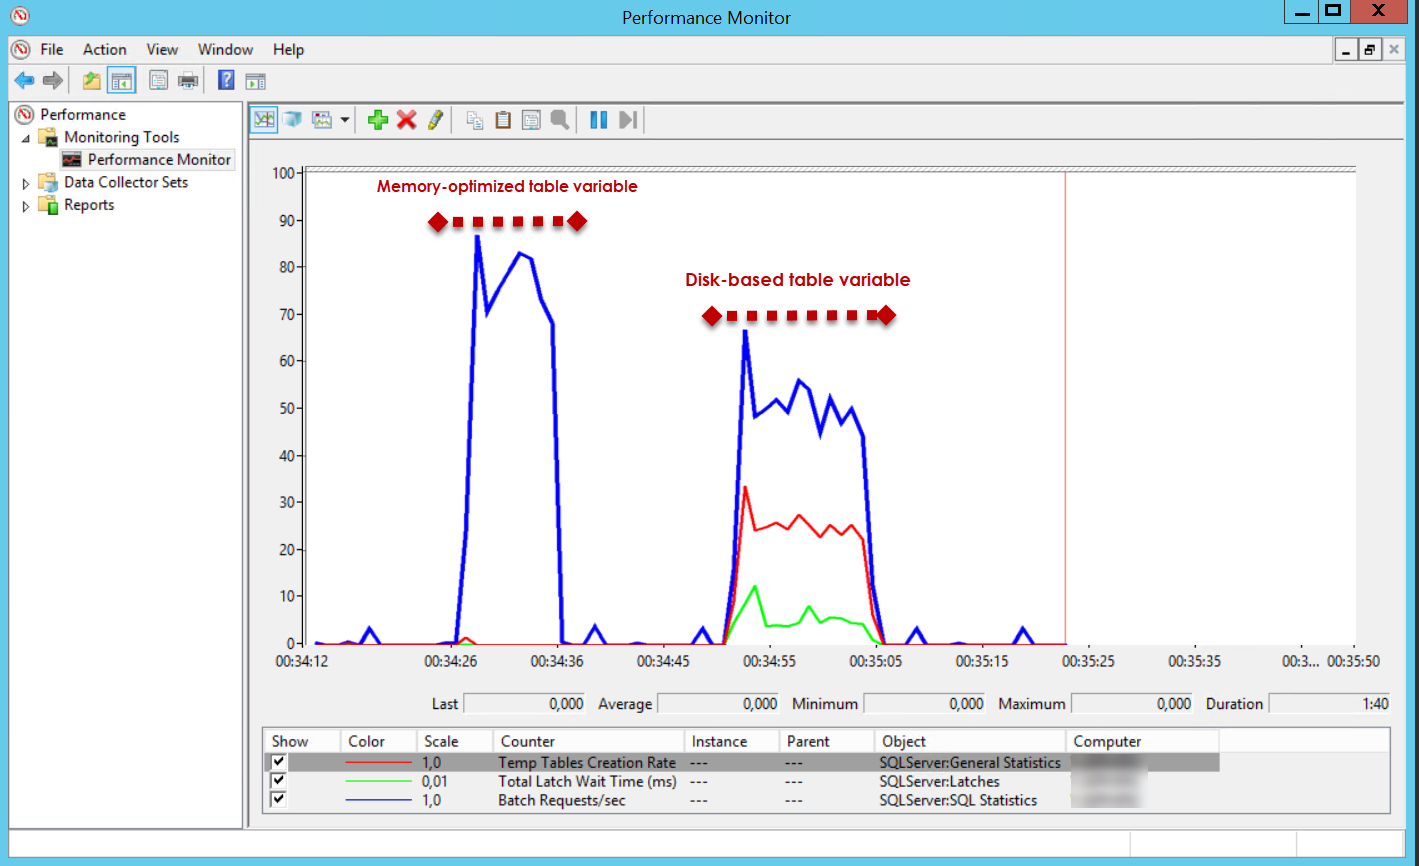Click the Change Graph Type icon
Screen dimensions: 1419x866
tap(322, 120)
